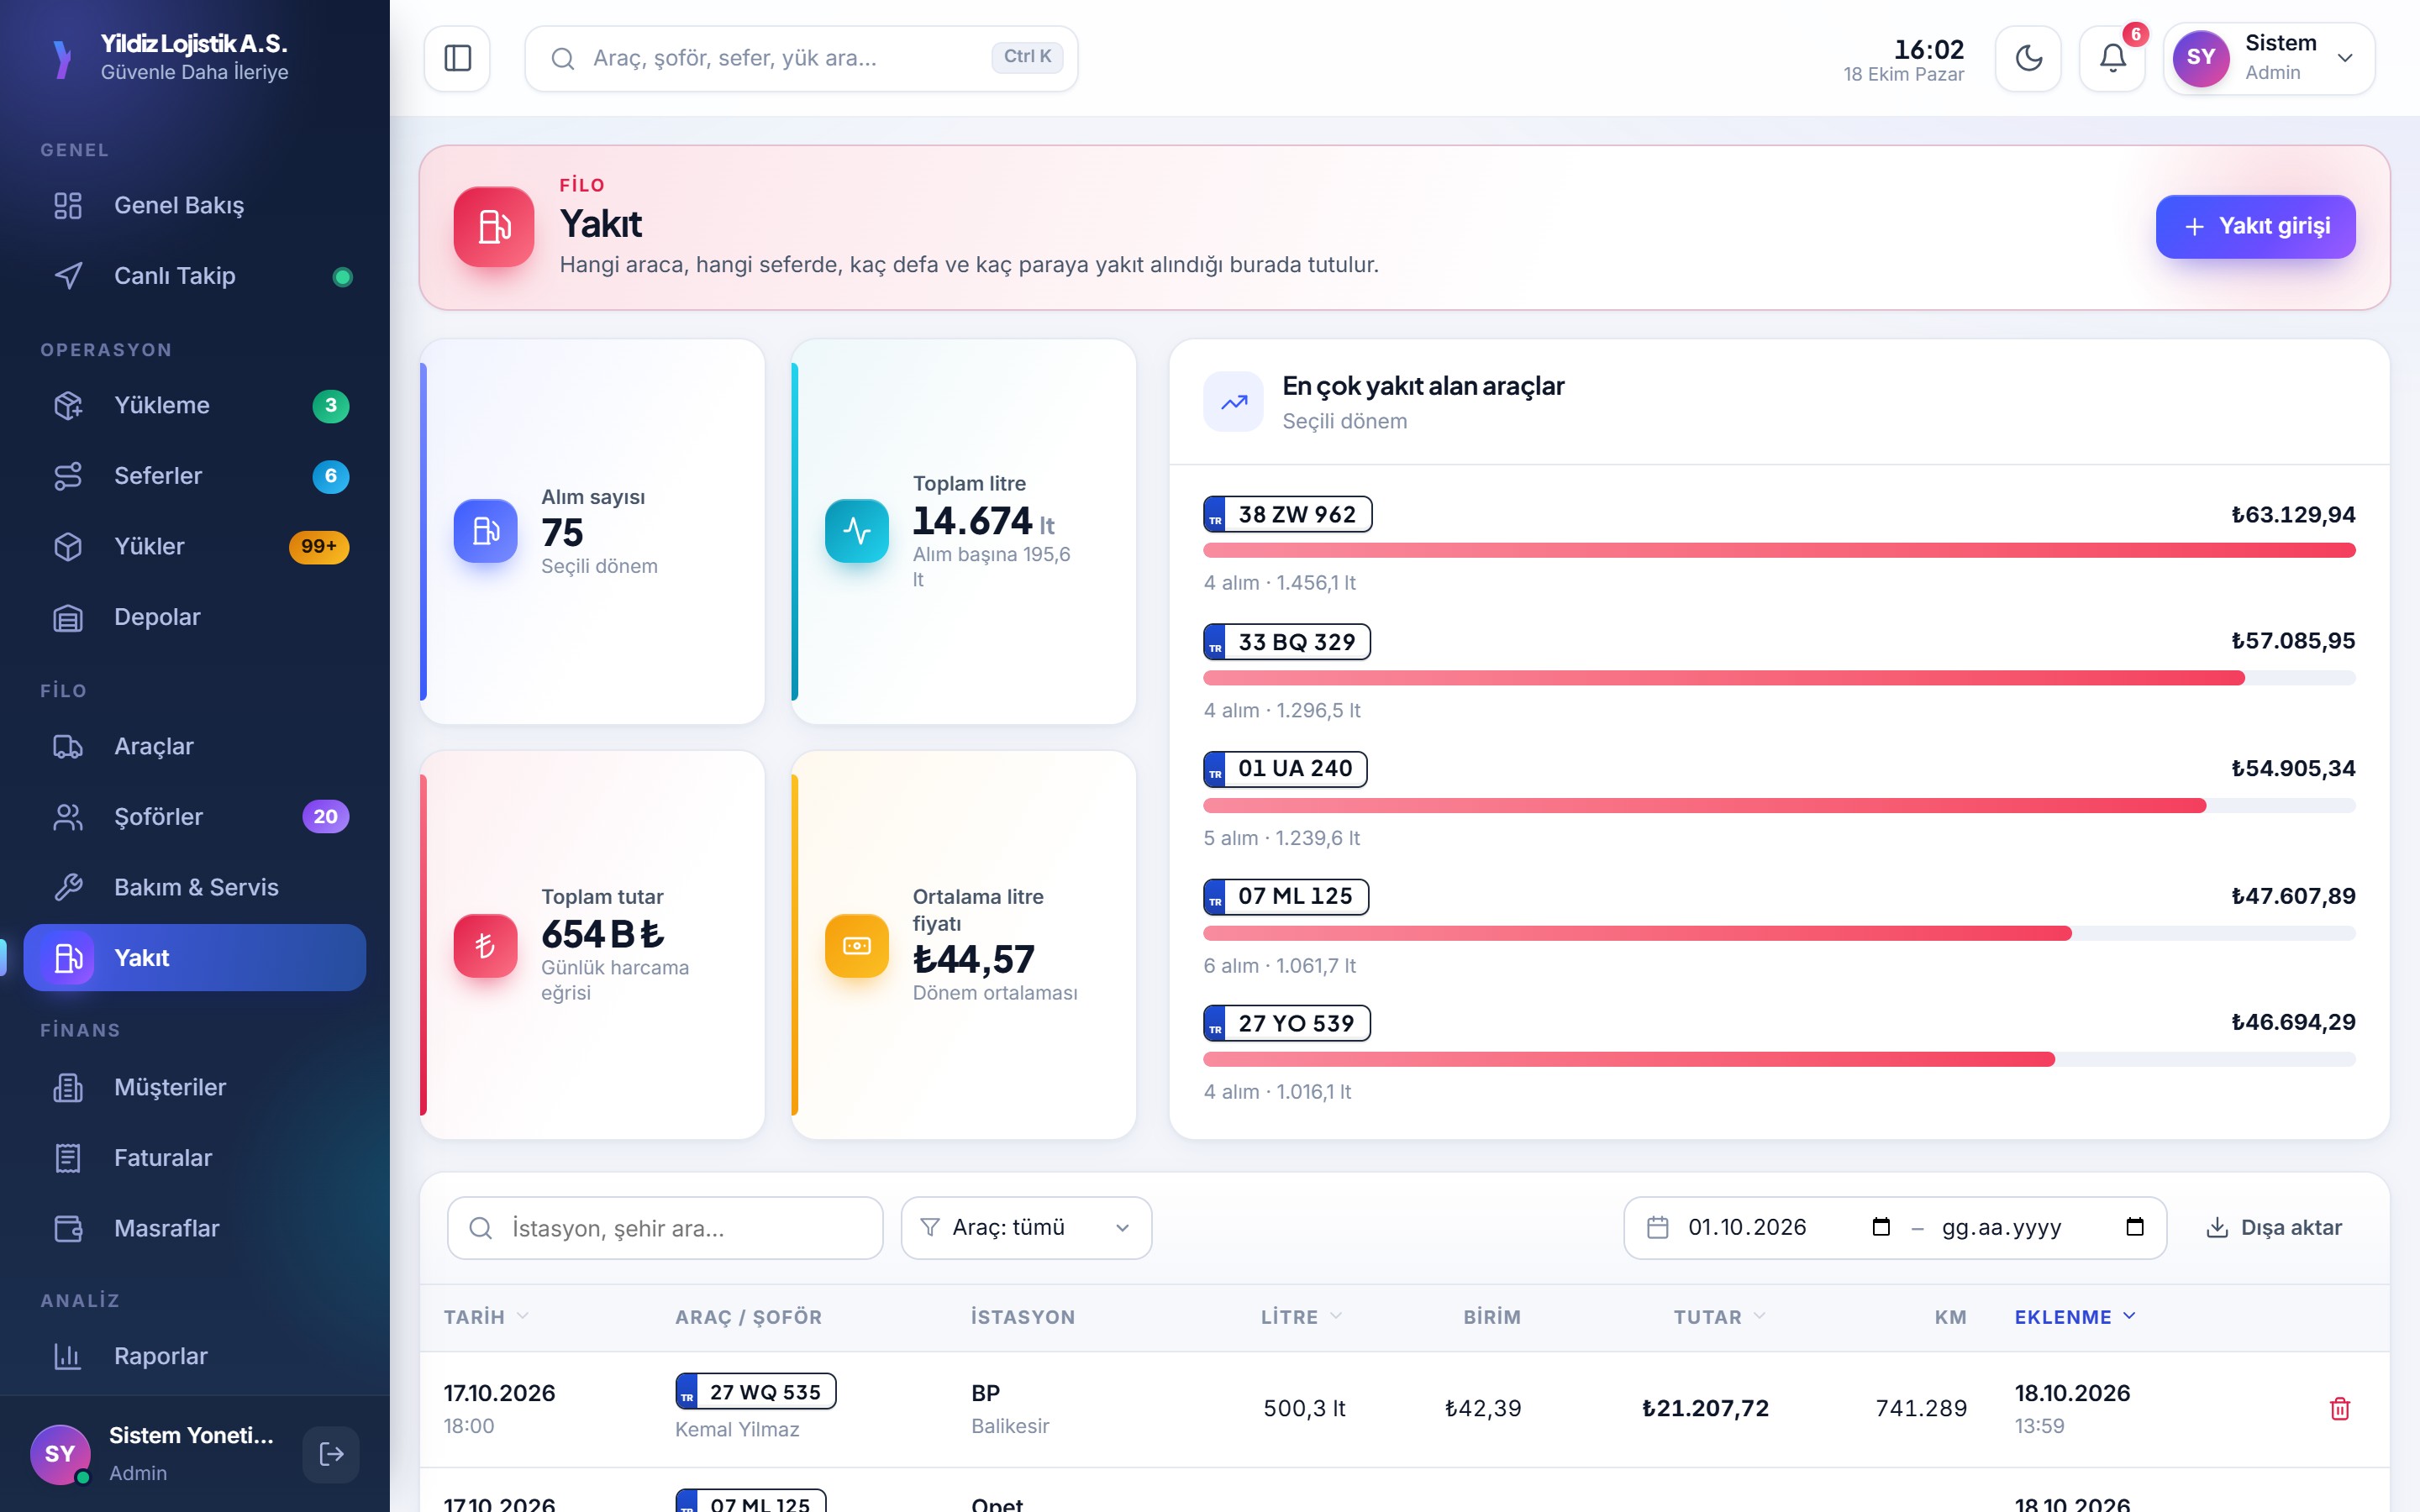
Task: Click the Alım sayısı card icon
Action: (485, 531)
